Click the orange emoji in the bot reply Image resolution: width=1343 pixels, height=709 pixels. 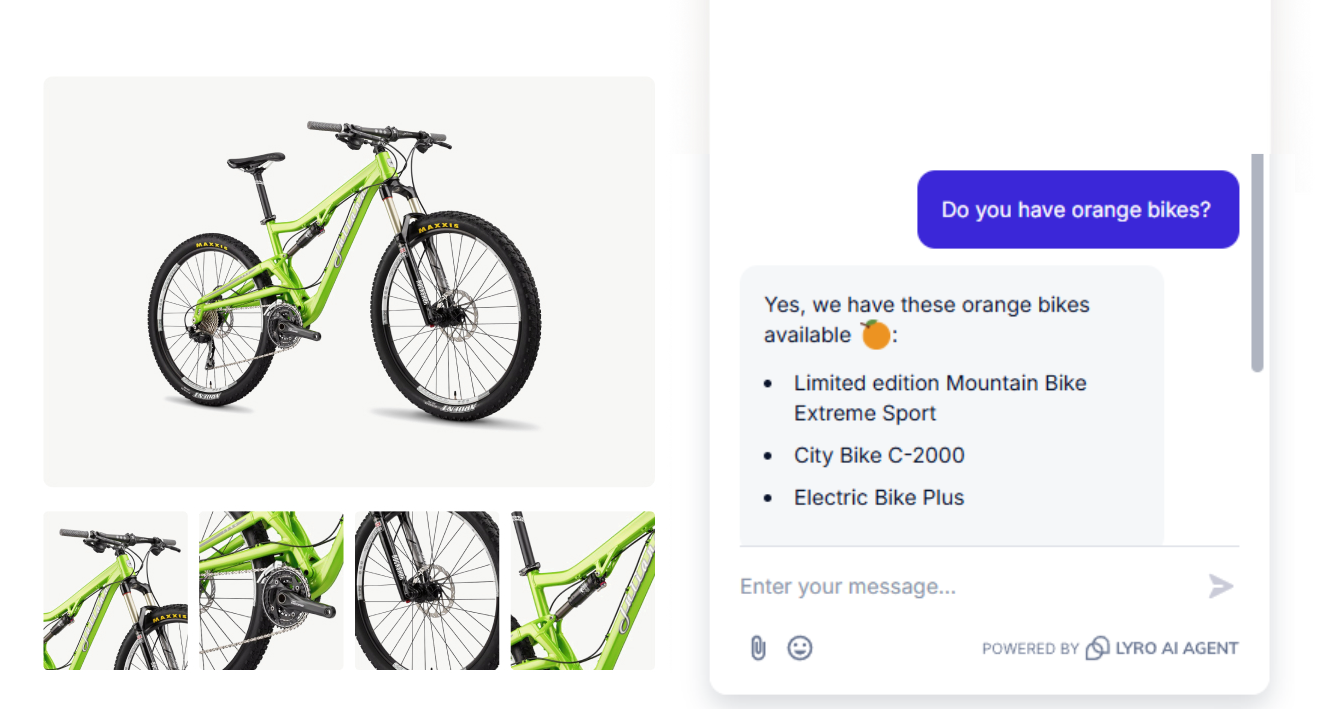point(874,333)
